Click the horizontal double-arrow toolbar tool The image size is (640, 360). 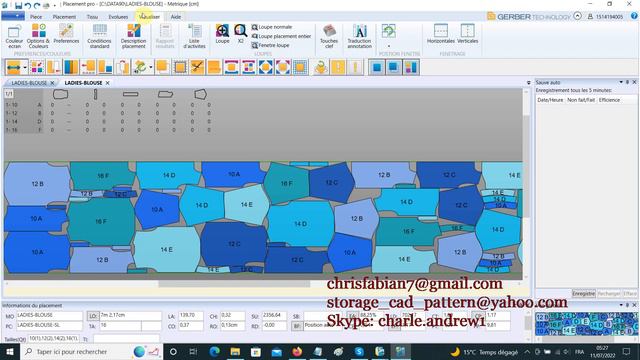point(13,67)
